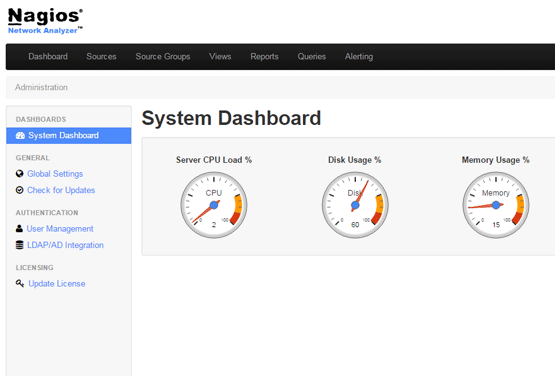555x376 pixels.
Task: Open the Sources navigation item
Action: 101,57
